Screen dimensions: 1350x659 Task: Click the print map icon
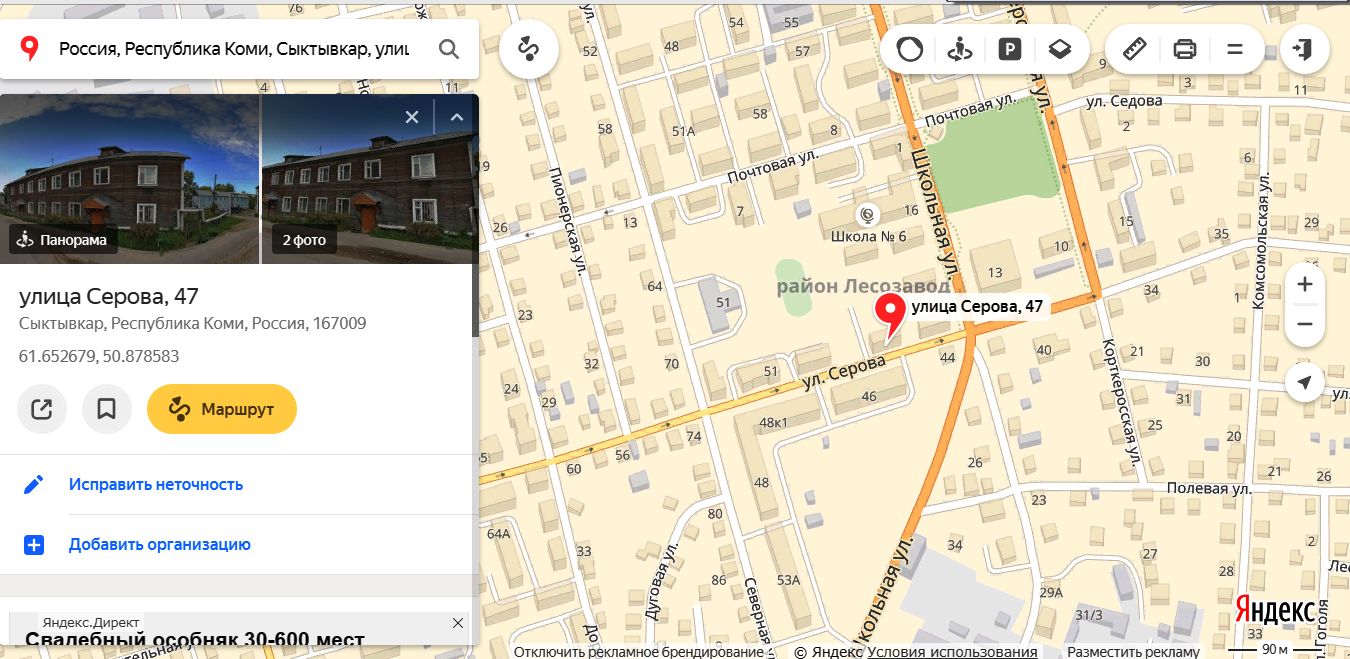click(1185, 49)
